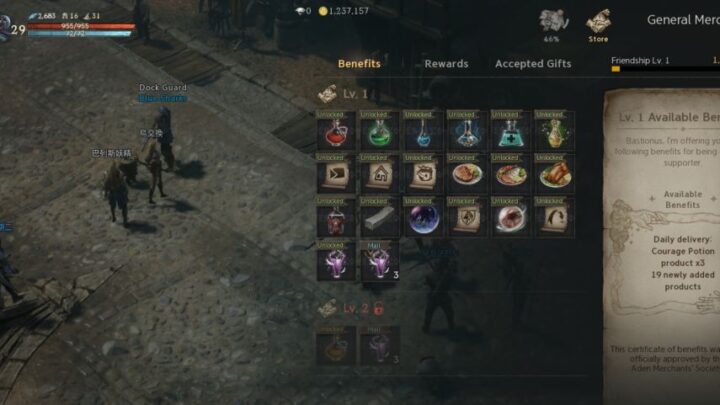Click the teal medical cross flask
This screenshot has width=720, height=405.
tap(511, 130)
